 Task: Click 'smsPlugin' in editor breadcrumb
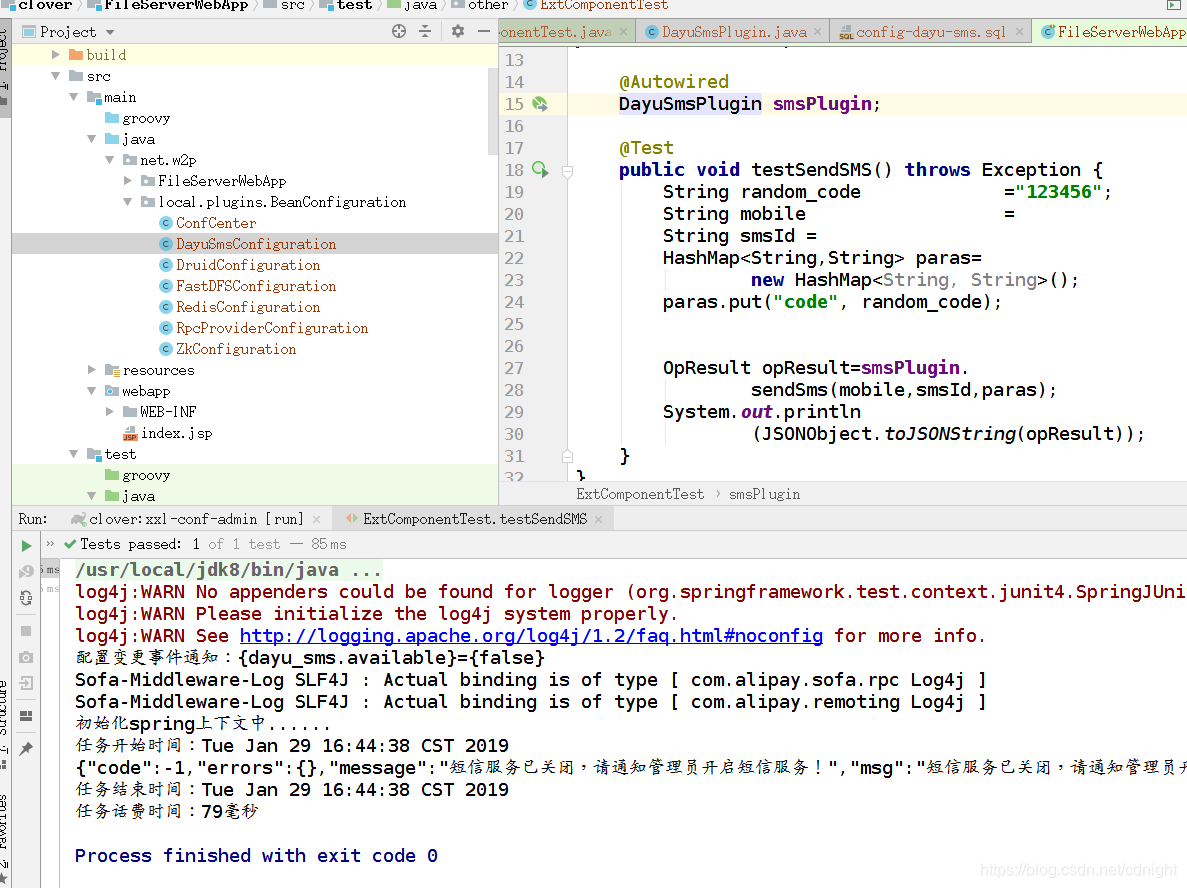(x=764, y=494)
